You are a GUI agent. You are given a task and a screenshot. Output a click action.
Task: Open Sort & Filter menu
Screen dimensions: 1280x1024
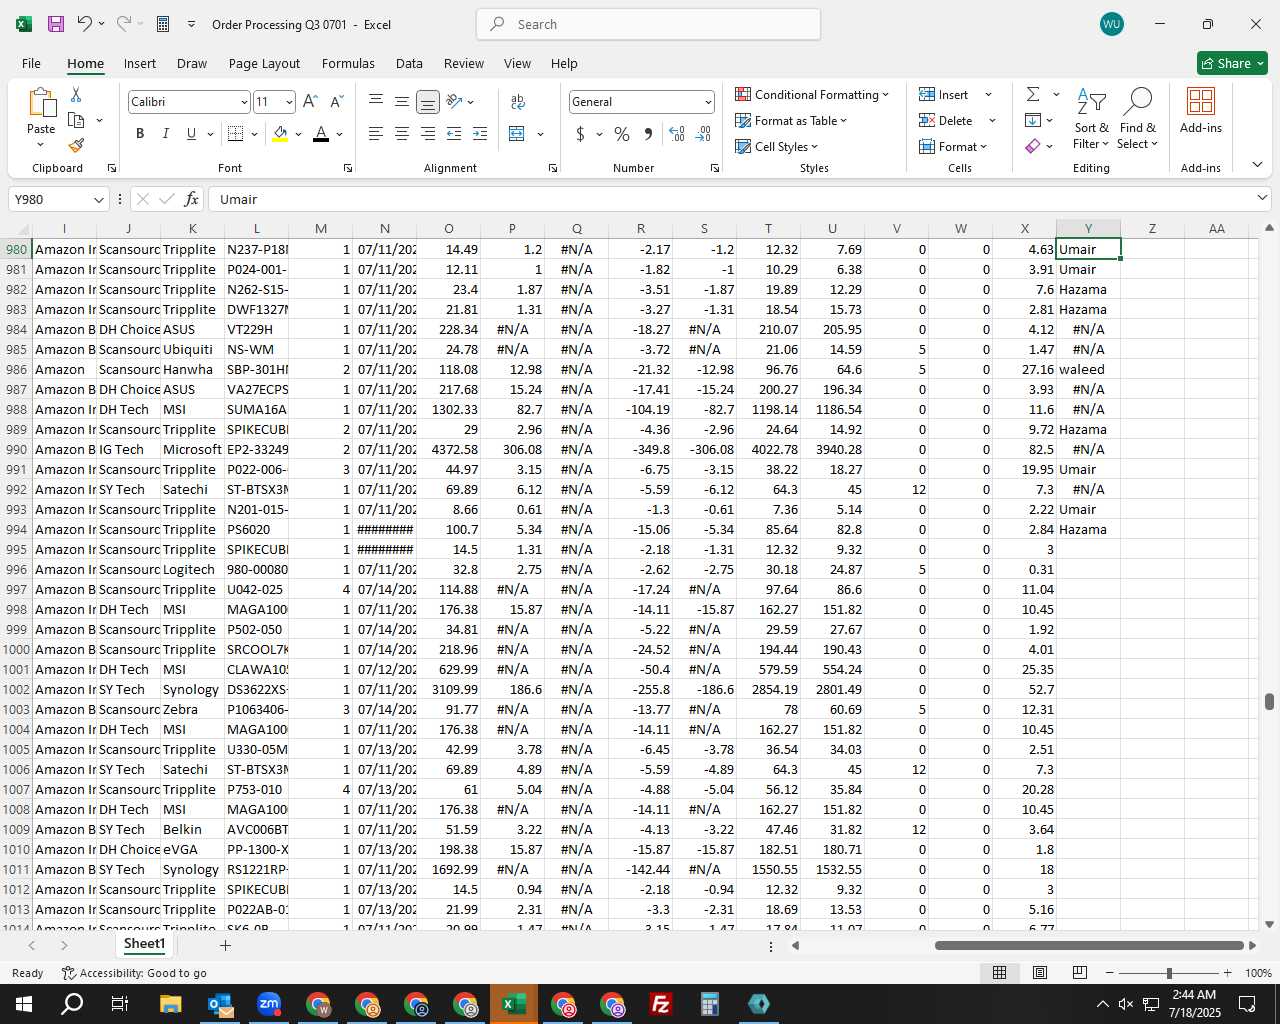[x=1091, y=120]
